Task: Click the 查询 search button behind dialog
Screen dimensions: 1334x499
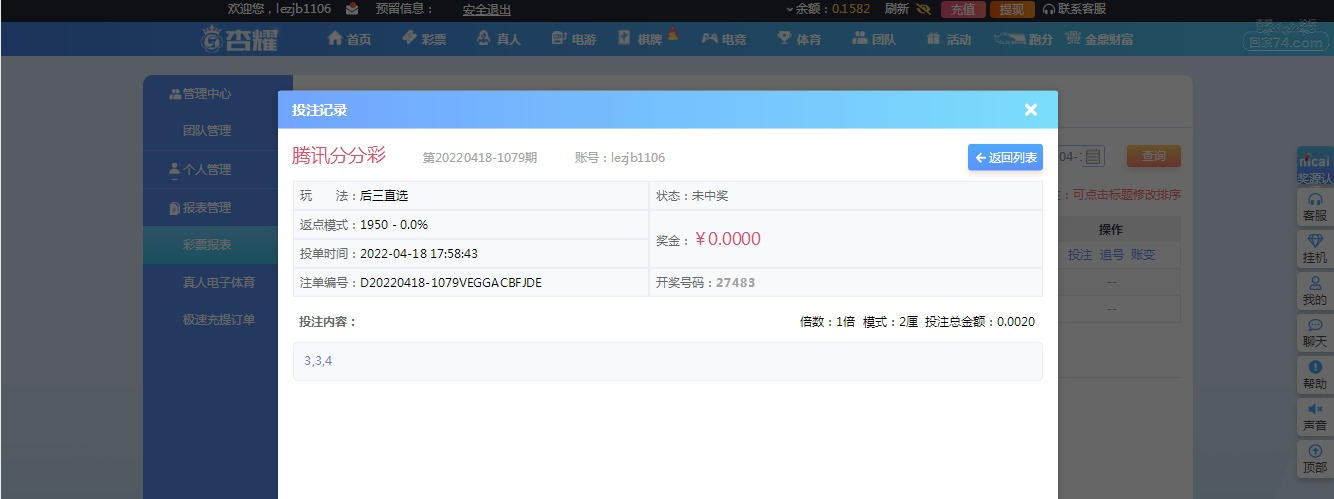Action: pyautogui.click(x=1153, y=157)
